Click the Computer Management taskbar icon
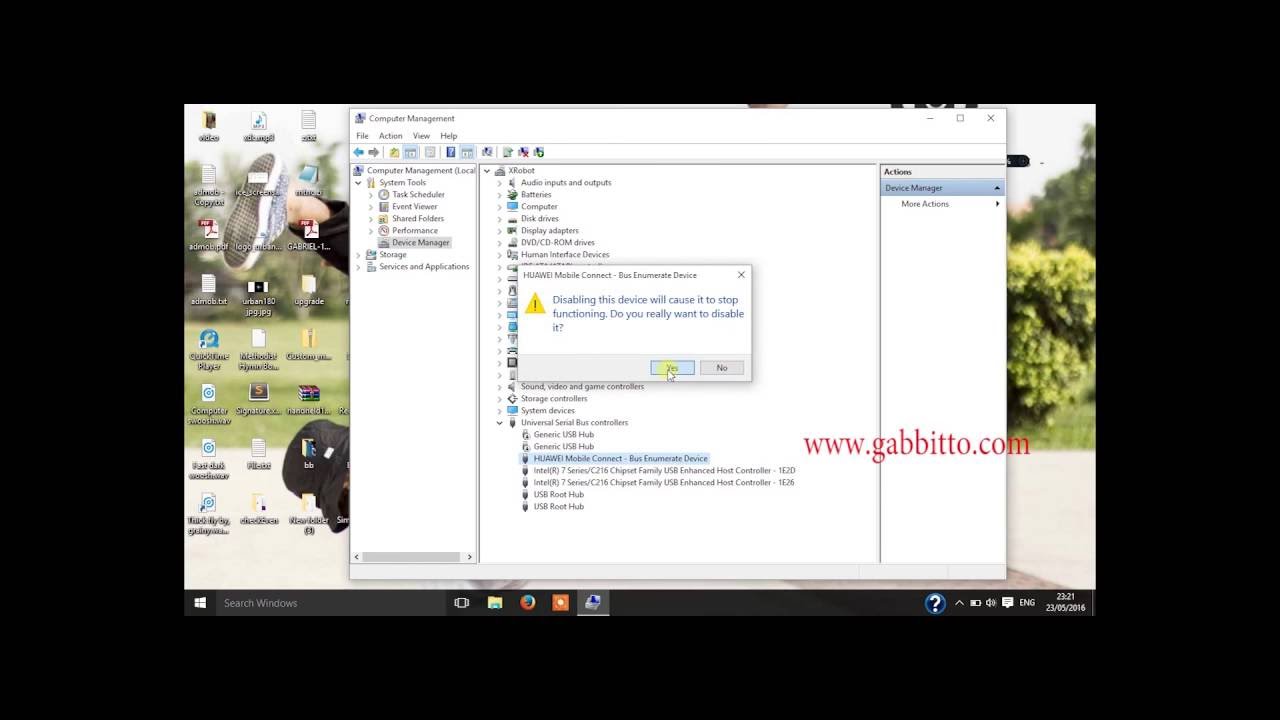The width and height of the screenshot is (1280, 720). coord(593,603)
